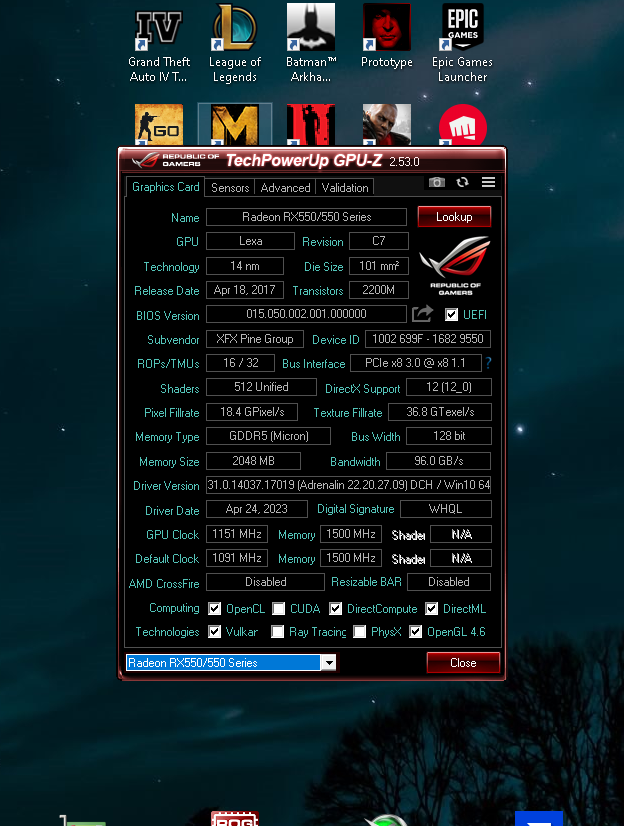Click the Lookup button
Image resolution: width=624 pixels, height=826 pixels.
454,217
